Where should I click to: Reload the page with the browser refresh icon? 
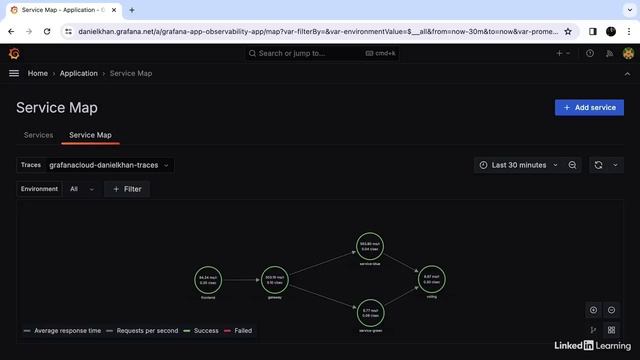pyautogui.click(x=47, y=31)
